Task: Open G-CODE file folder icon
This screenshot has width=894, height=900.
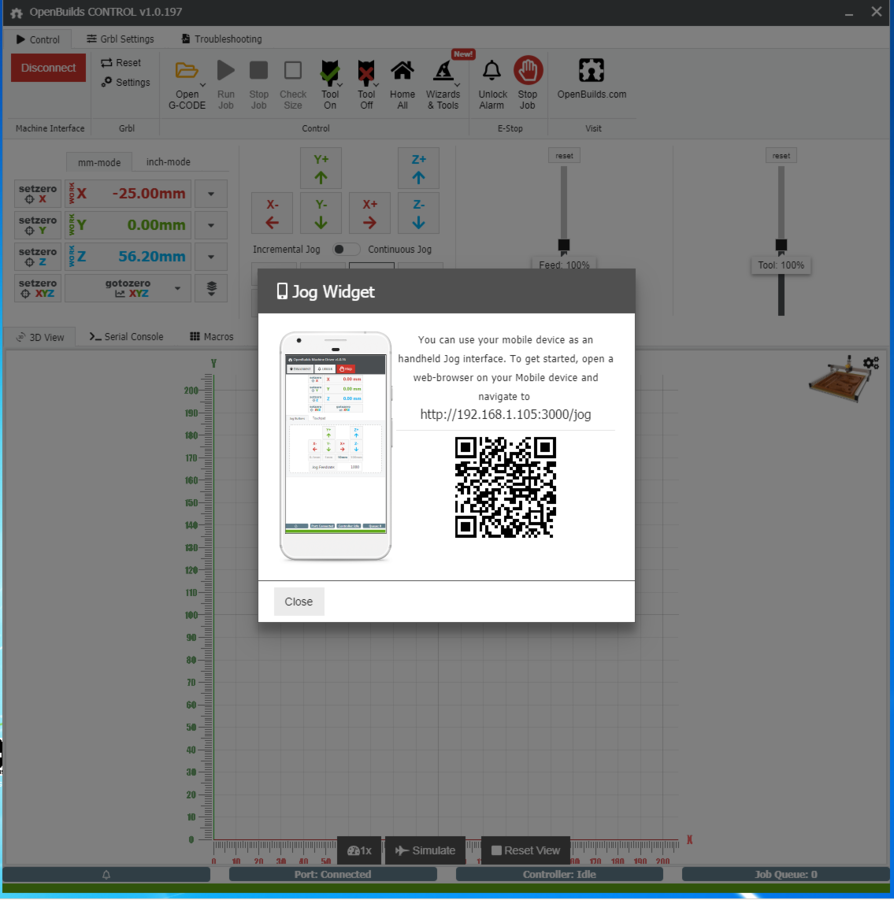Action: (186, 72)
